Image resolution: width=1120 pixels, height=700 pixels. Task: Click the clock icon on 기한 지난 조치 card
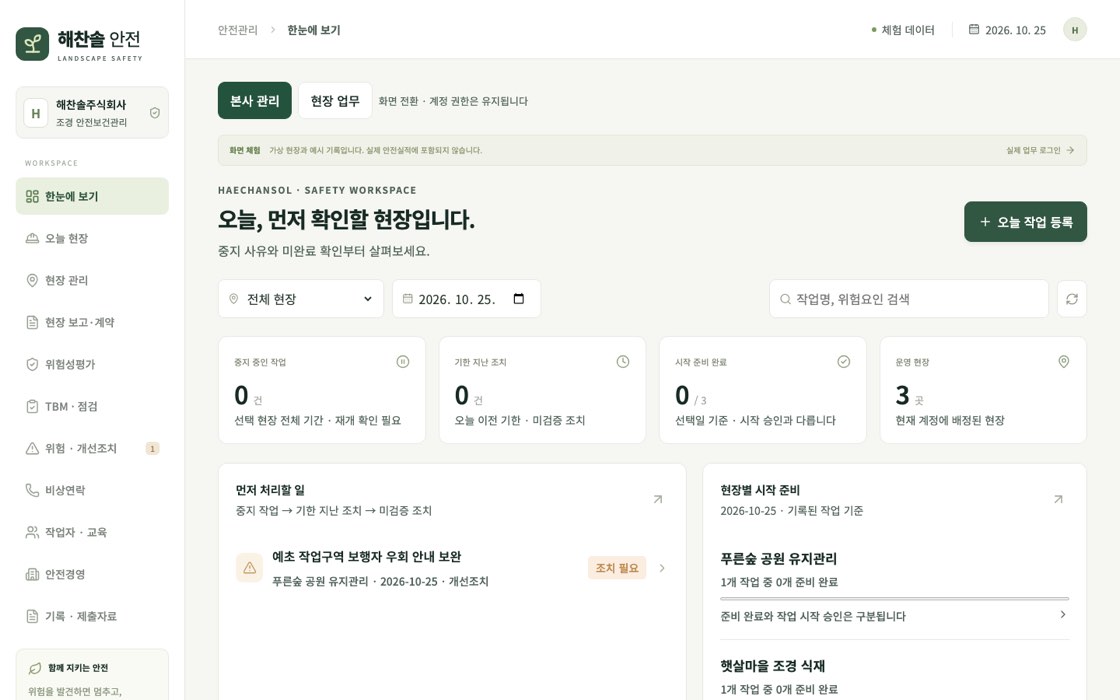623,361
